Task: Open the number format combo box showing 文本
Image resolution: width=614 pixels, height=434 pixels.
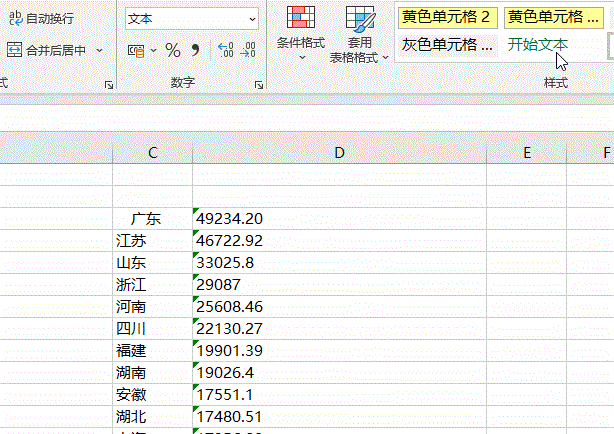Action: tap(192, 18)
